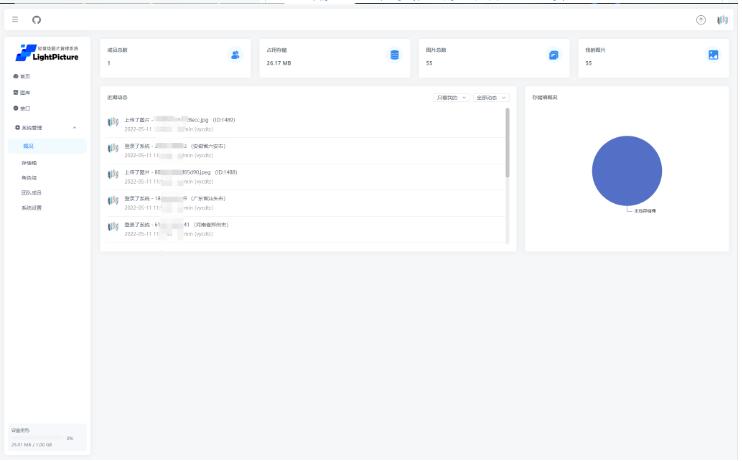742x461 pixels.
Task: Go to the home page sidebar item
Action: point(24,76)
